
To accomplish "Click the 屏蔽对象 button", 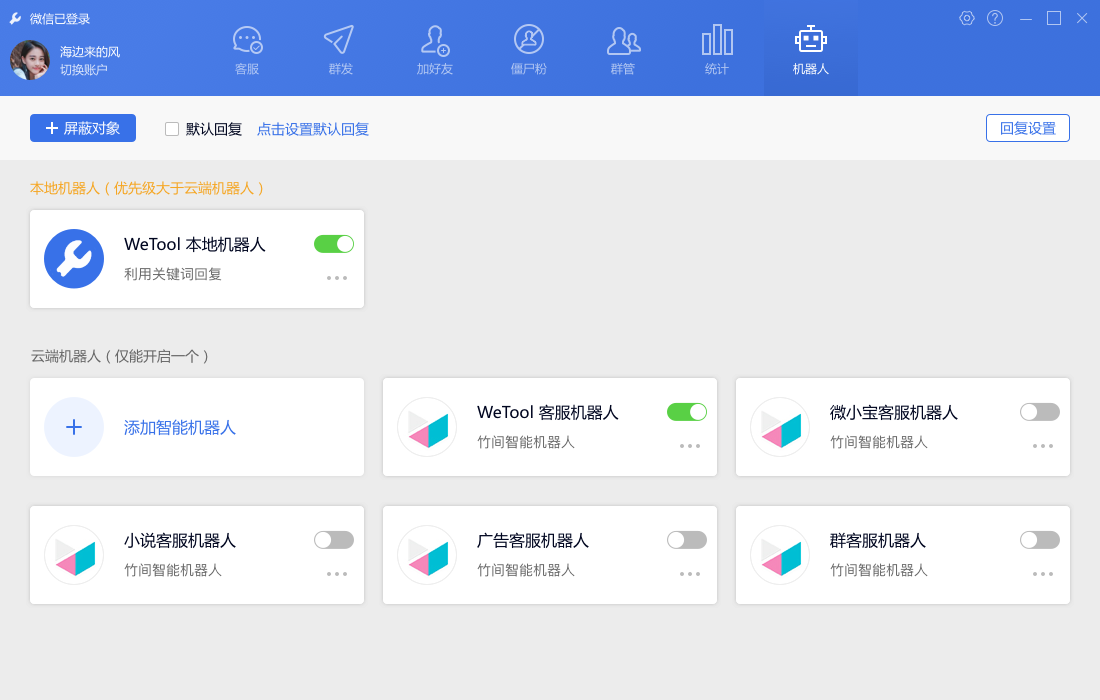I will point(83,128).
